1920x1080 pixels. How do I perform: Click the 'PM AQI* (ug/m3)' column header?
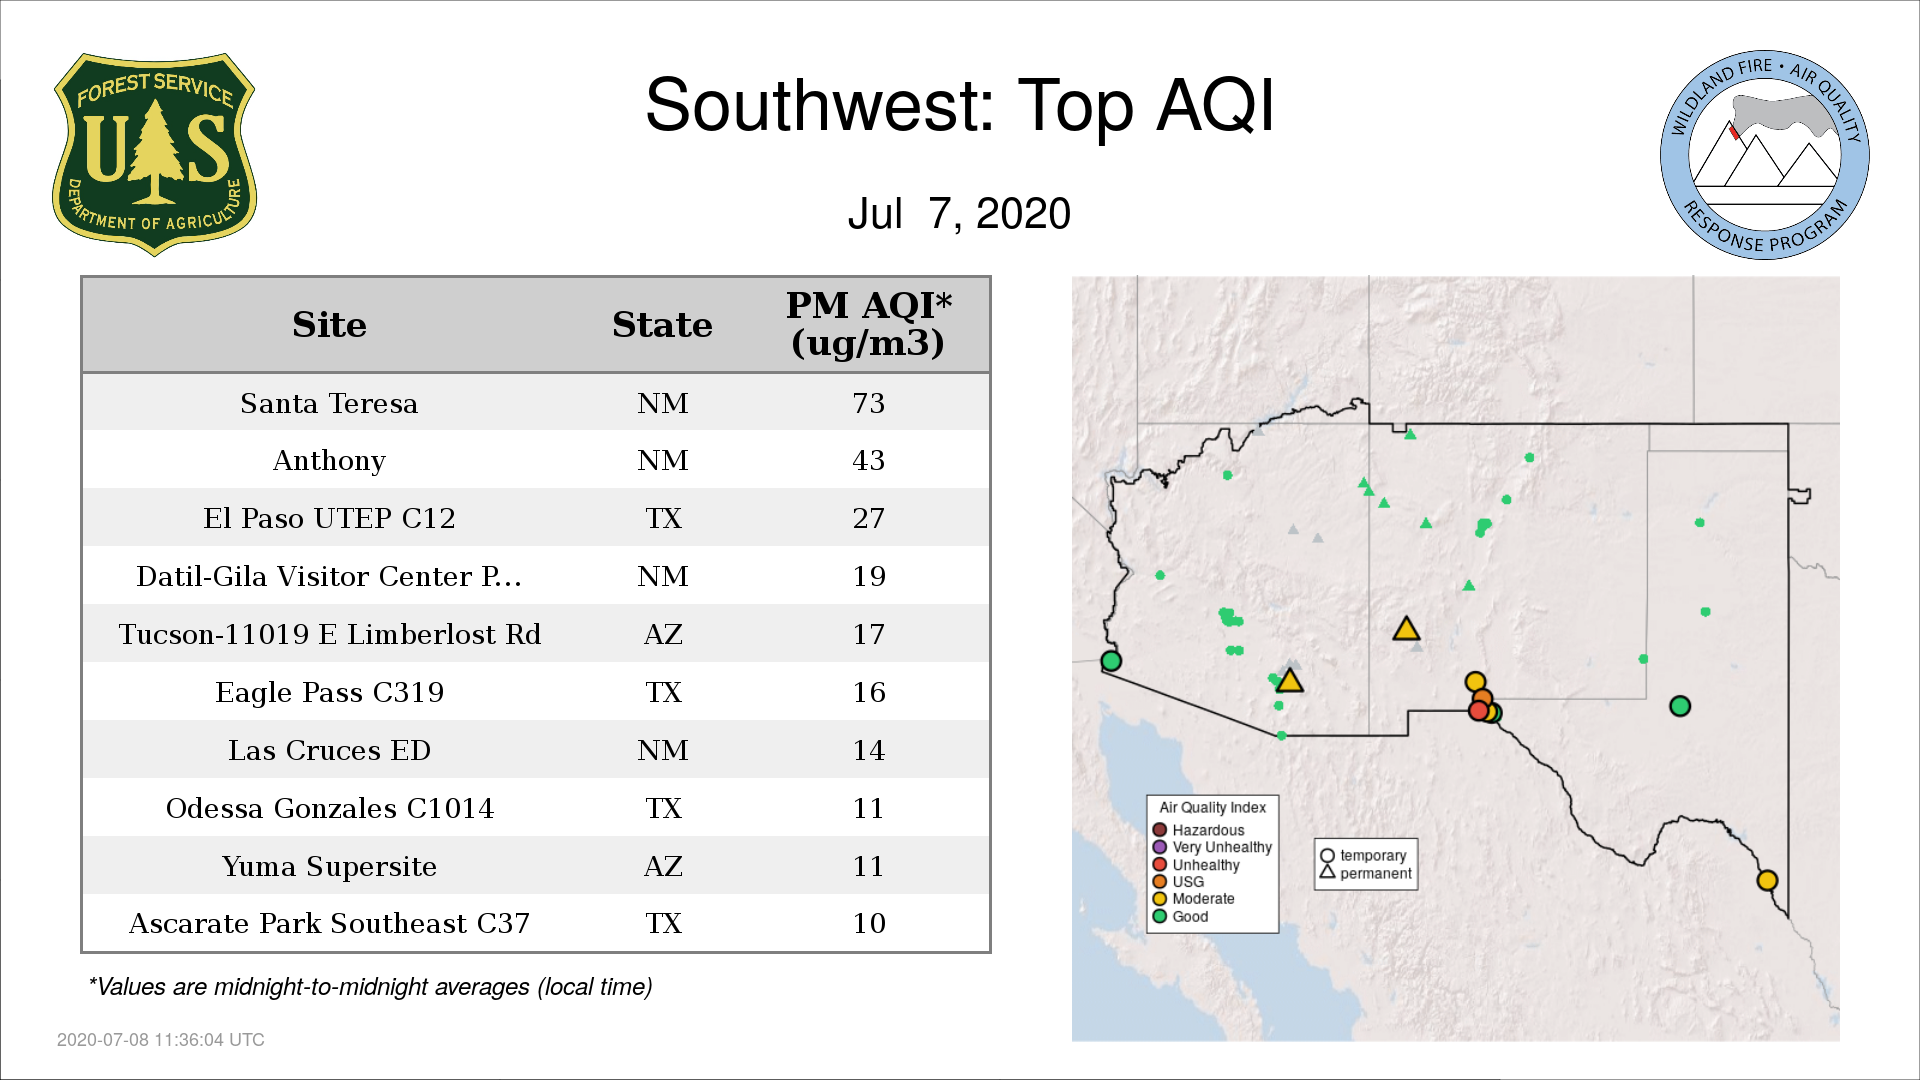[x=868, y=324]
